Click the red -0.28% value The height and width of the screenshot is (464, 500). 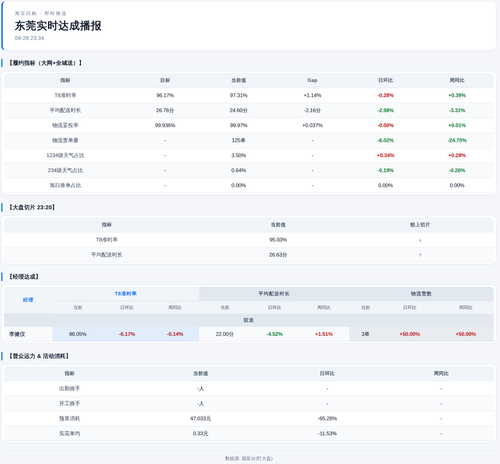coord(385,95)
